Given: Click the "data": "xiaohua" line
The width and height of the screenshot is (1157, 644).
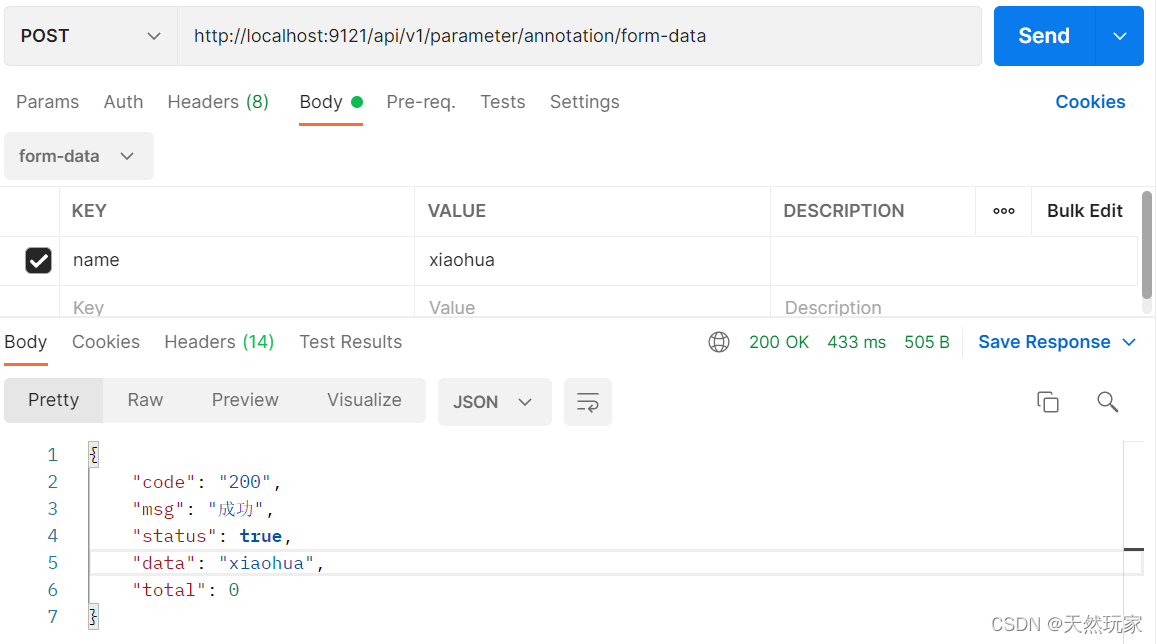Looking at the screenshot, I should point(228,564).
